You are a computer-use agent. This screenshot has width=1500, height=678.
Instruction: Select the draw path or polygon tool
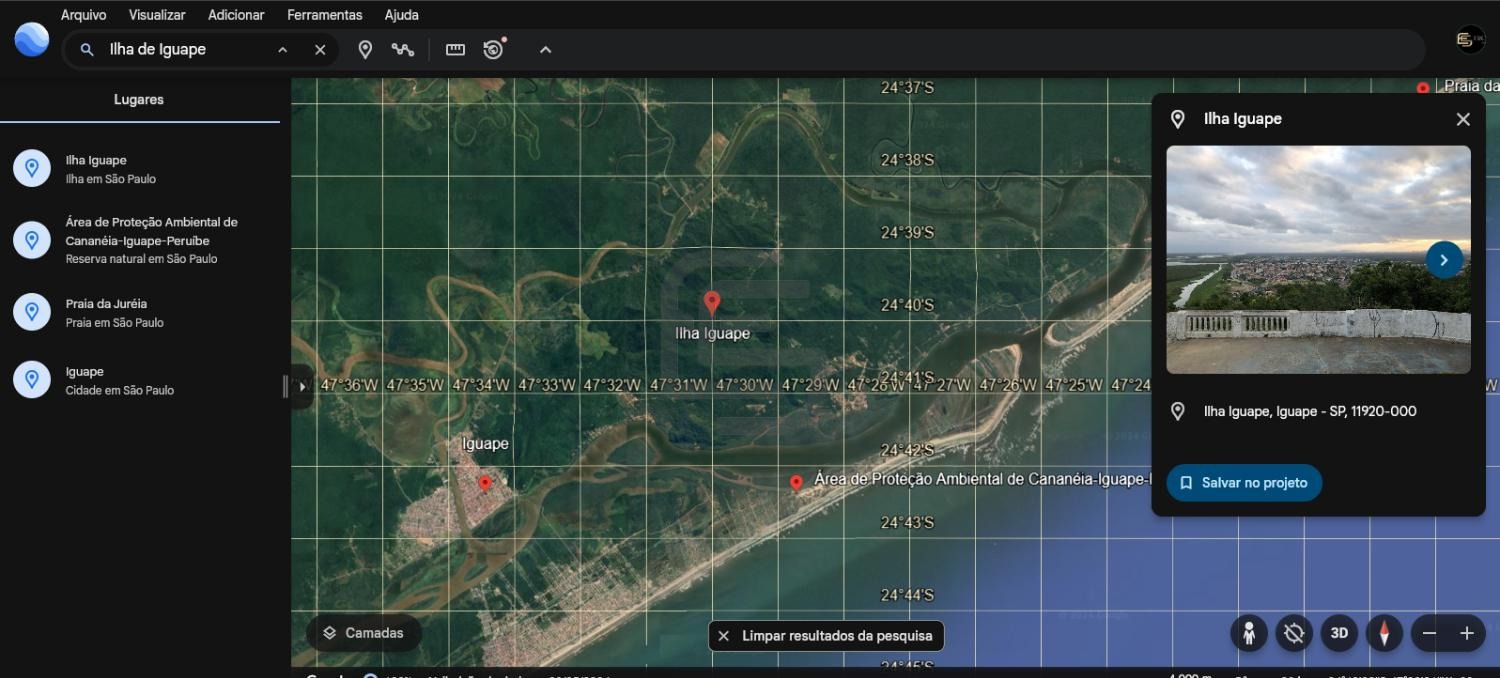click(403, 50)
